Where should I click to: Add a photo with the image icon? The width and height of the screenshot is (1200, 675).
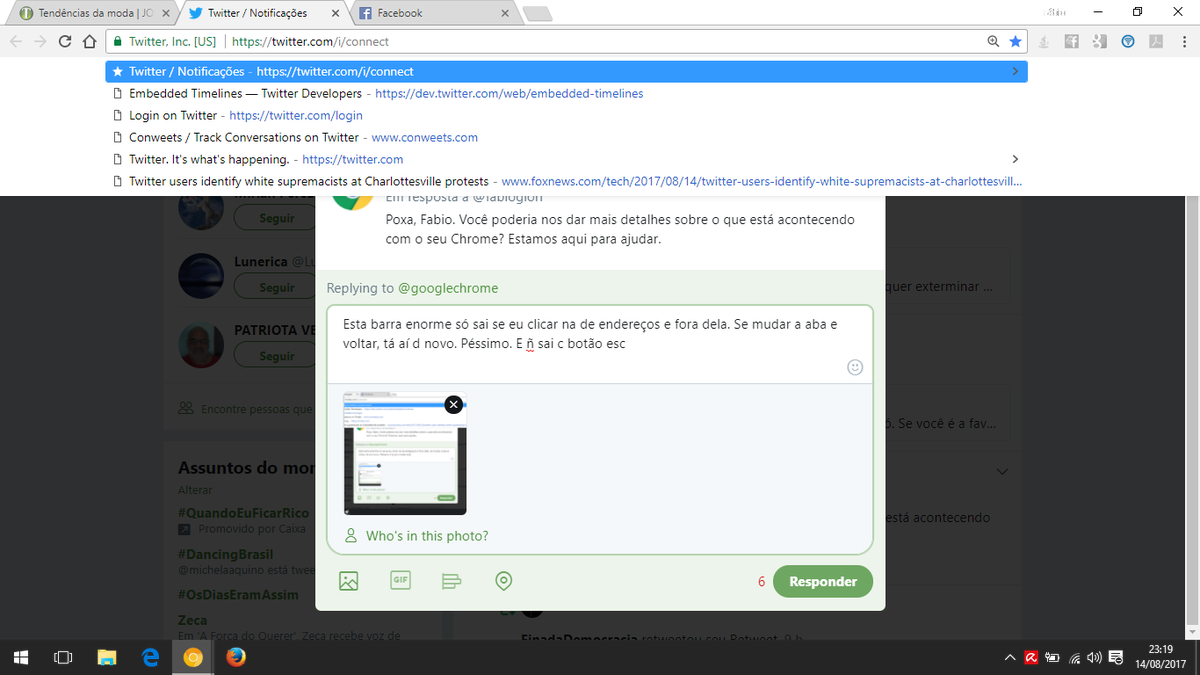pyautogui.click(x=348, y=580)
